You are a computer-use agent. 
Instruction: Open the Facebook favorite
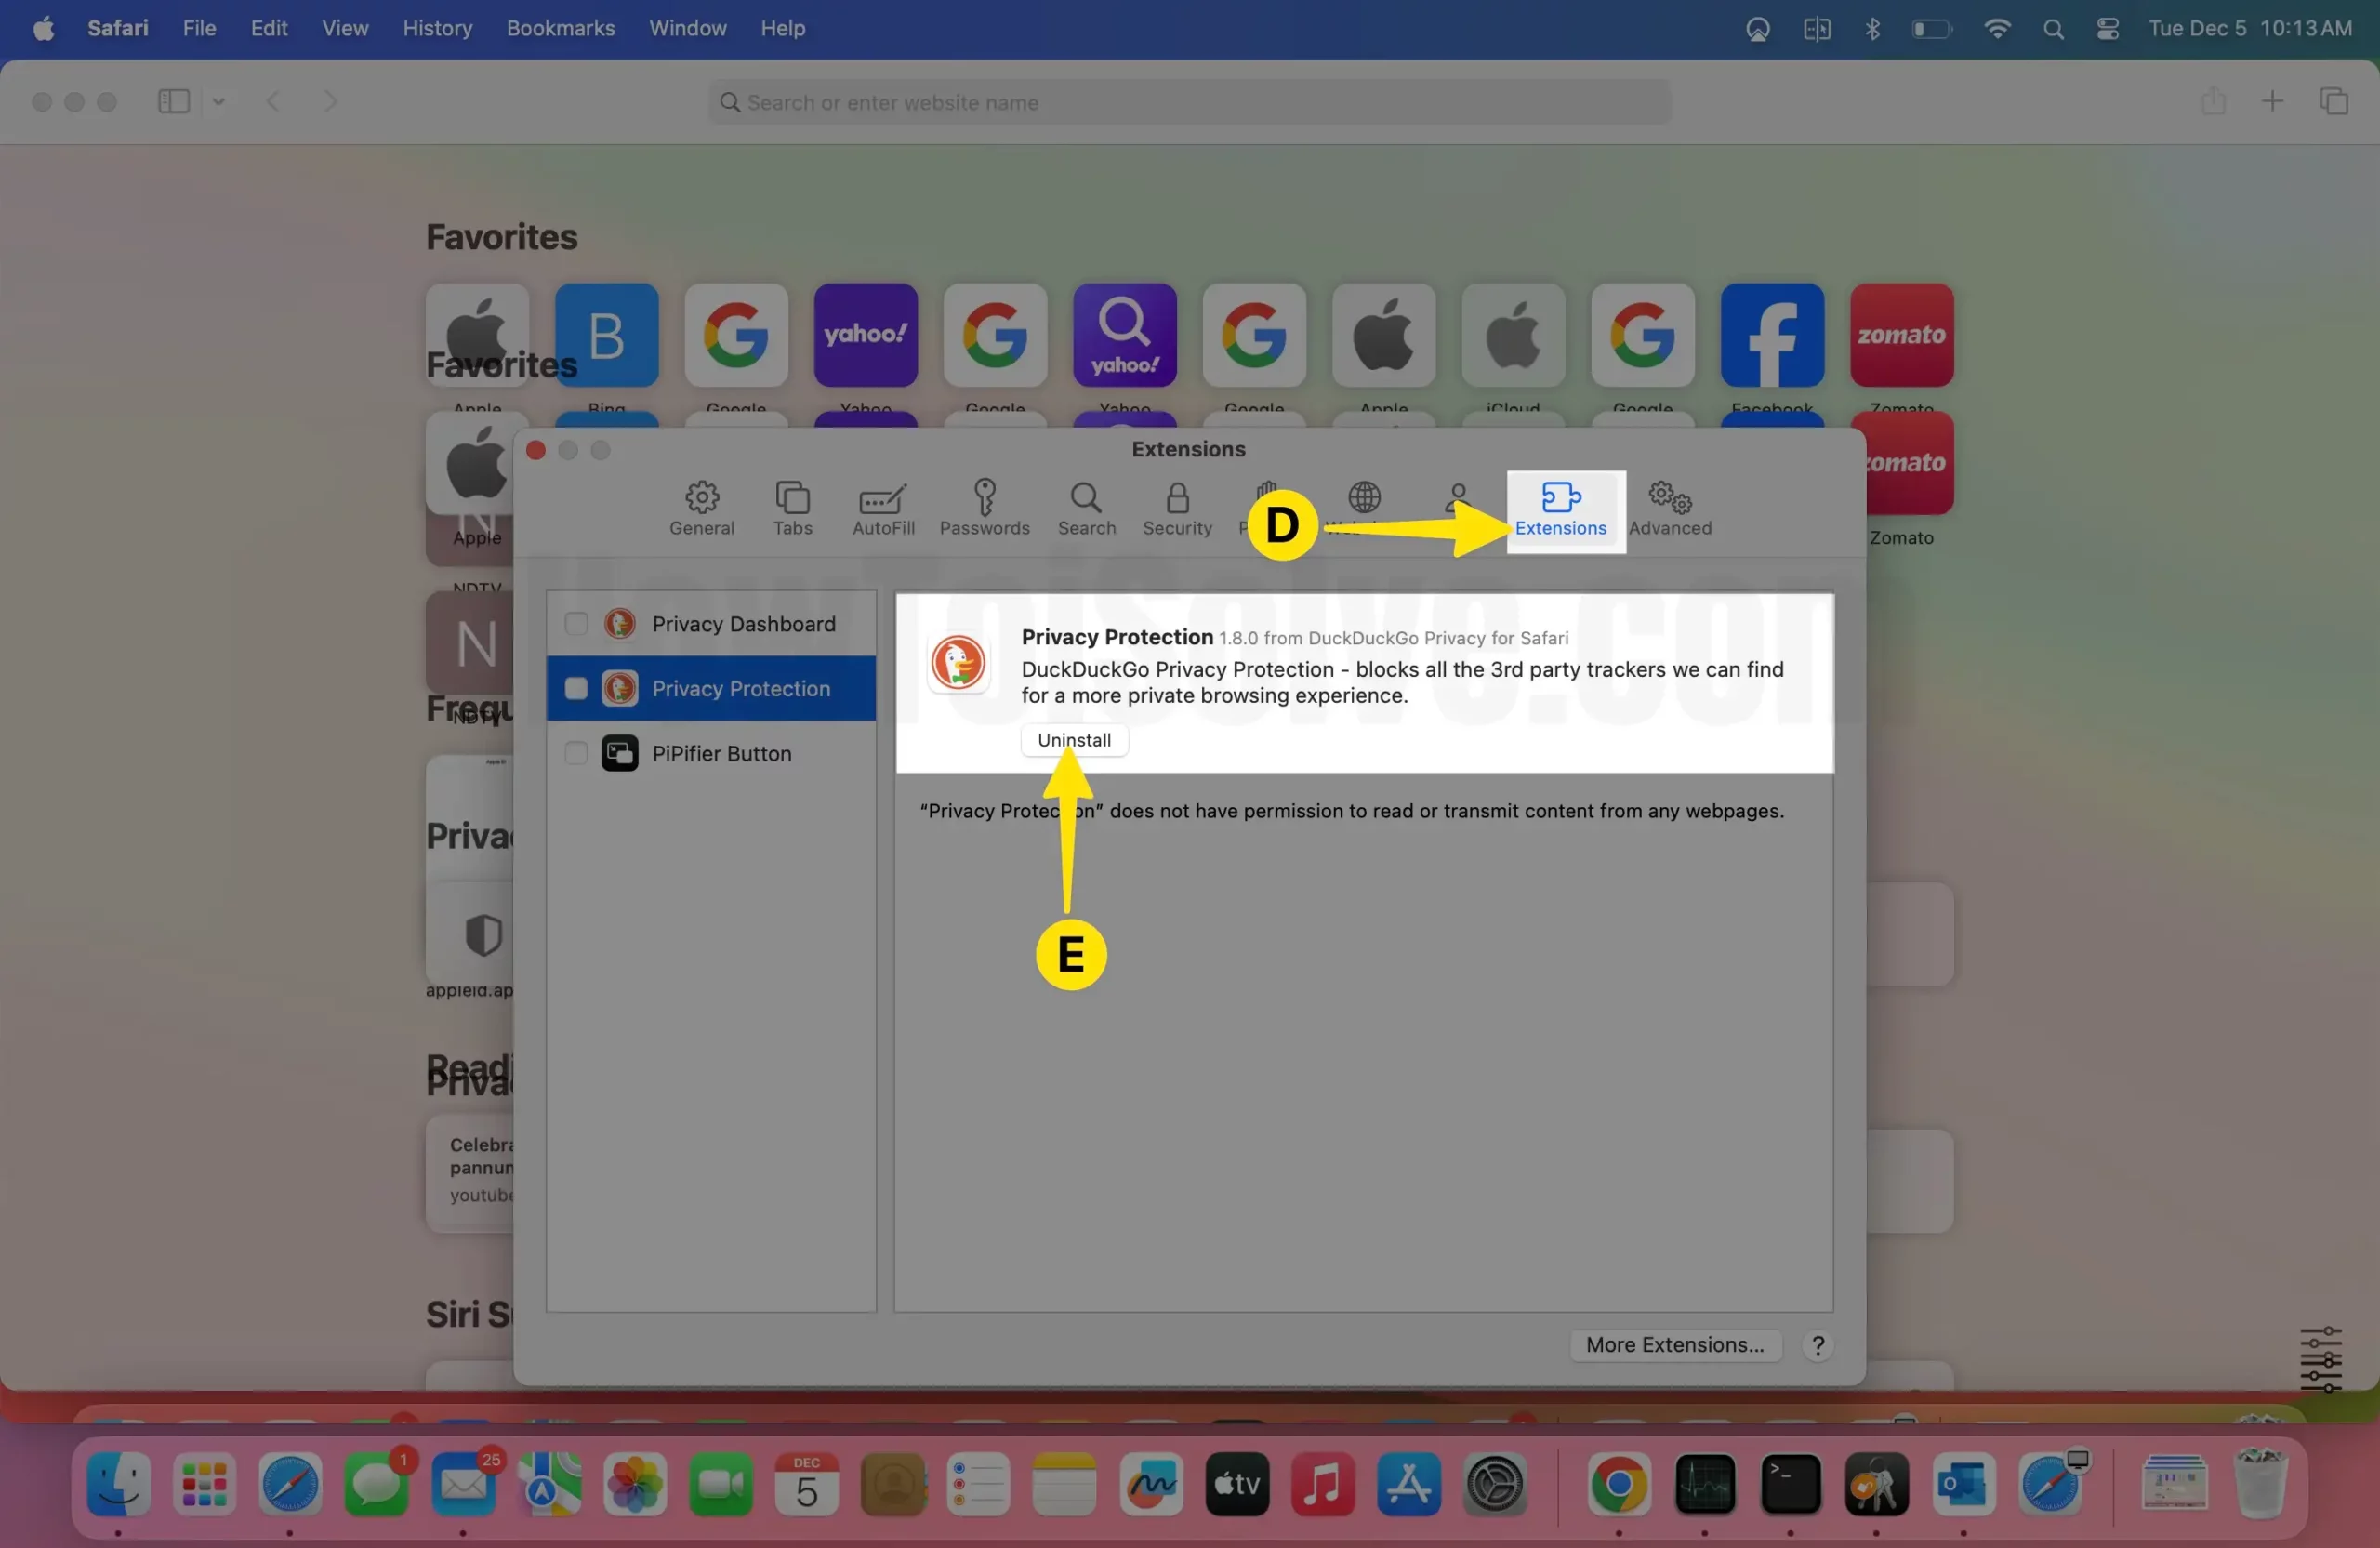tap(1771, 335)
